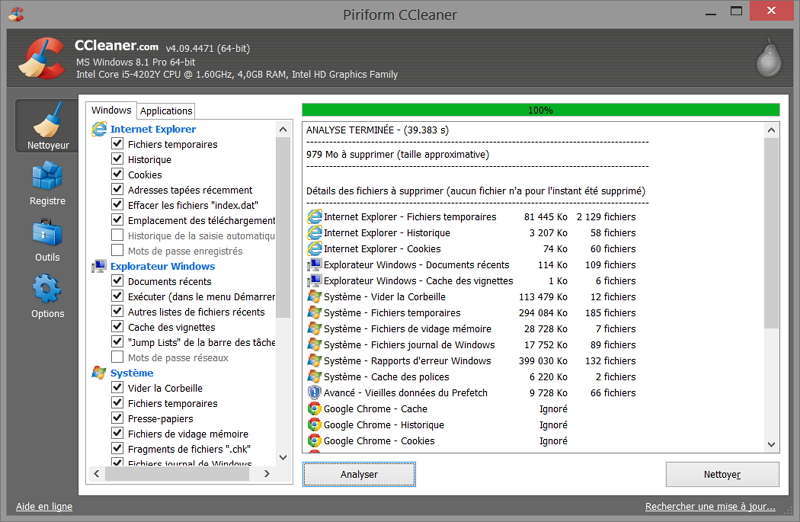Select the ANALYSE TERMINÉE result line
Viewport: 800px width, 522px height.
tap(378, 130)
